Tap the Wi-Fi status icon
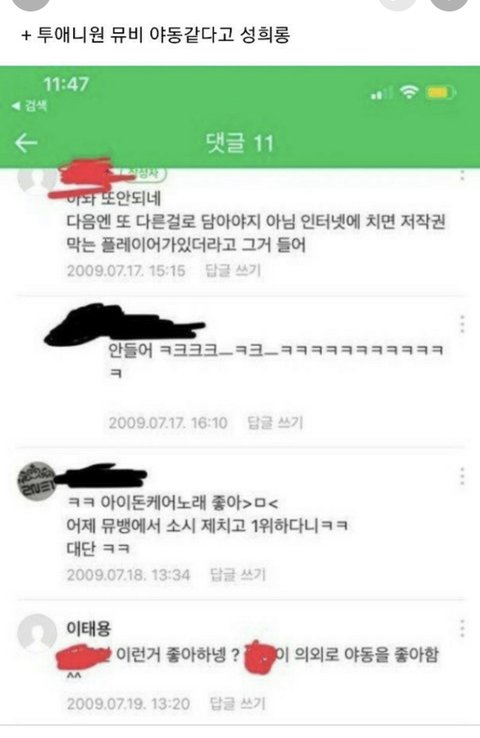The width and height of the screenshot is (480, 738). (x=409, y=92)
